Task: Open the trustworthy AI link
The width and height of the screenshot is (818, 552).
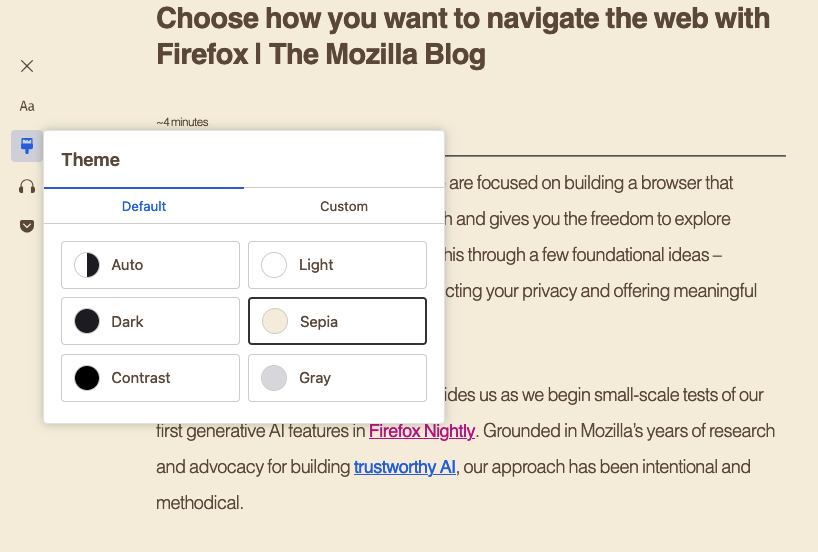Action: tap(404, 467)
